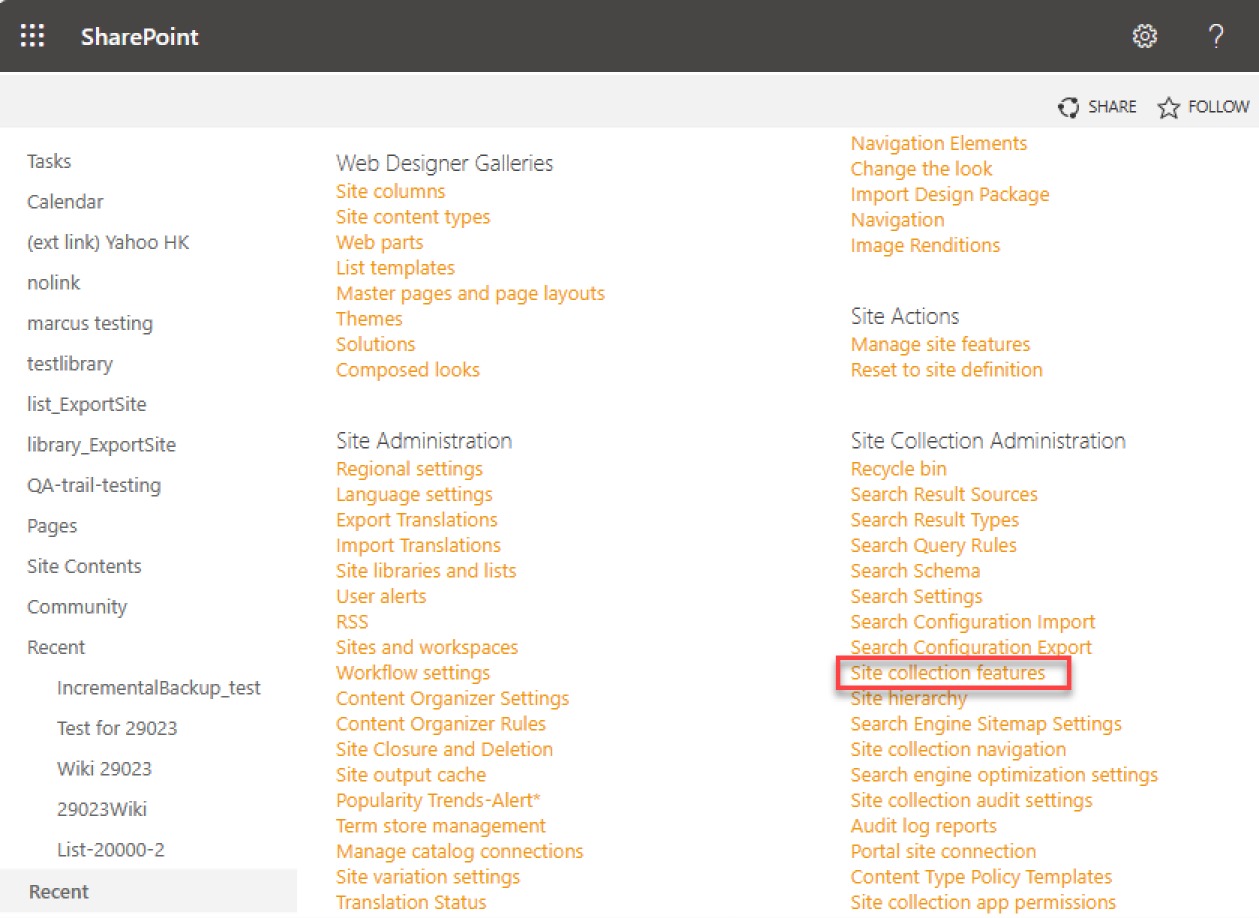Open Term store management
Image resolution: width=1259 pixels, height=918 pixels.
click(x=440, y=826)
